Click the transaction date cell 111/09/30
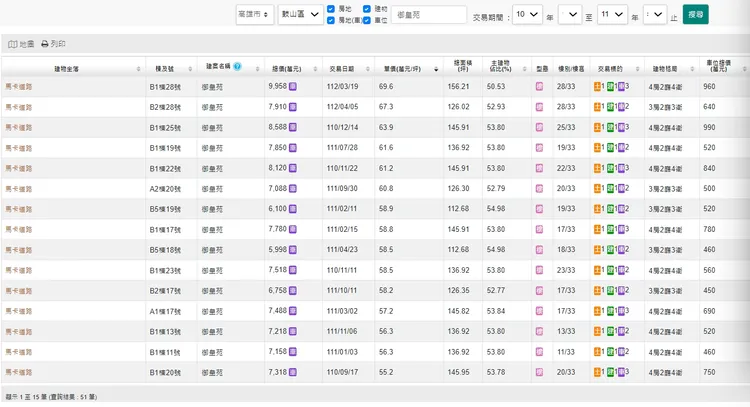750x407 pixels. coord(342,188)
